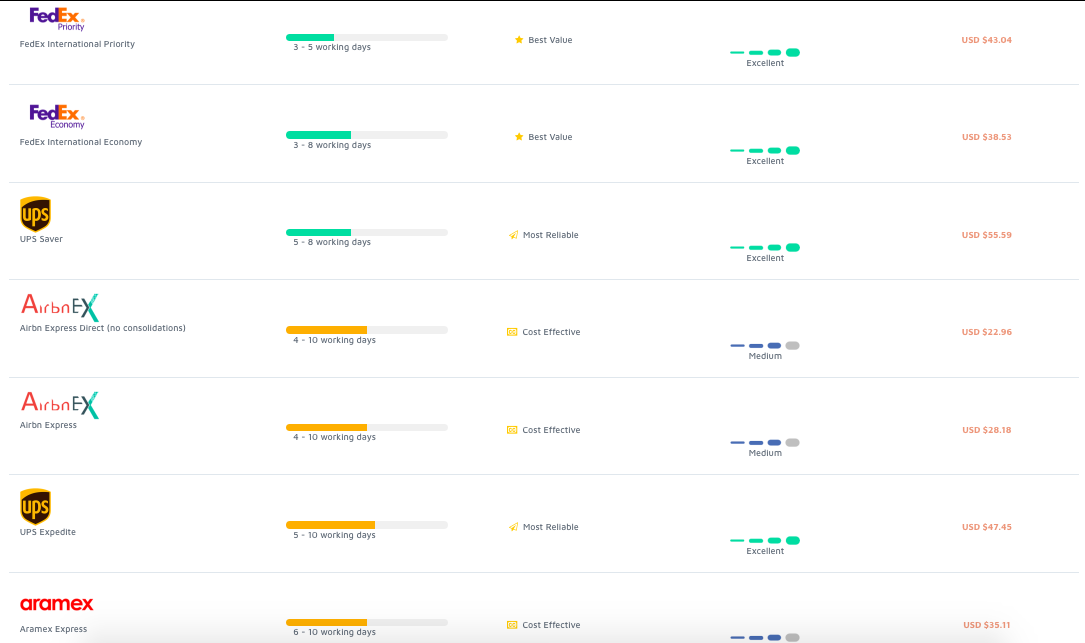Viewport: 1085px width, 643px height.
Task: Click UPS Saver's Most Reliable plane icon
Action: 513,235
